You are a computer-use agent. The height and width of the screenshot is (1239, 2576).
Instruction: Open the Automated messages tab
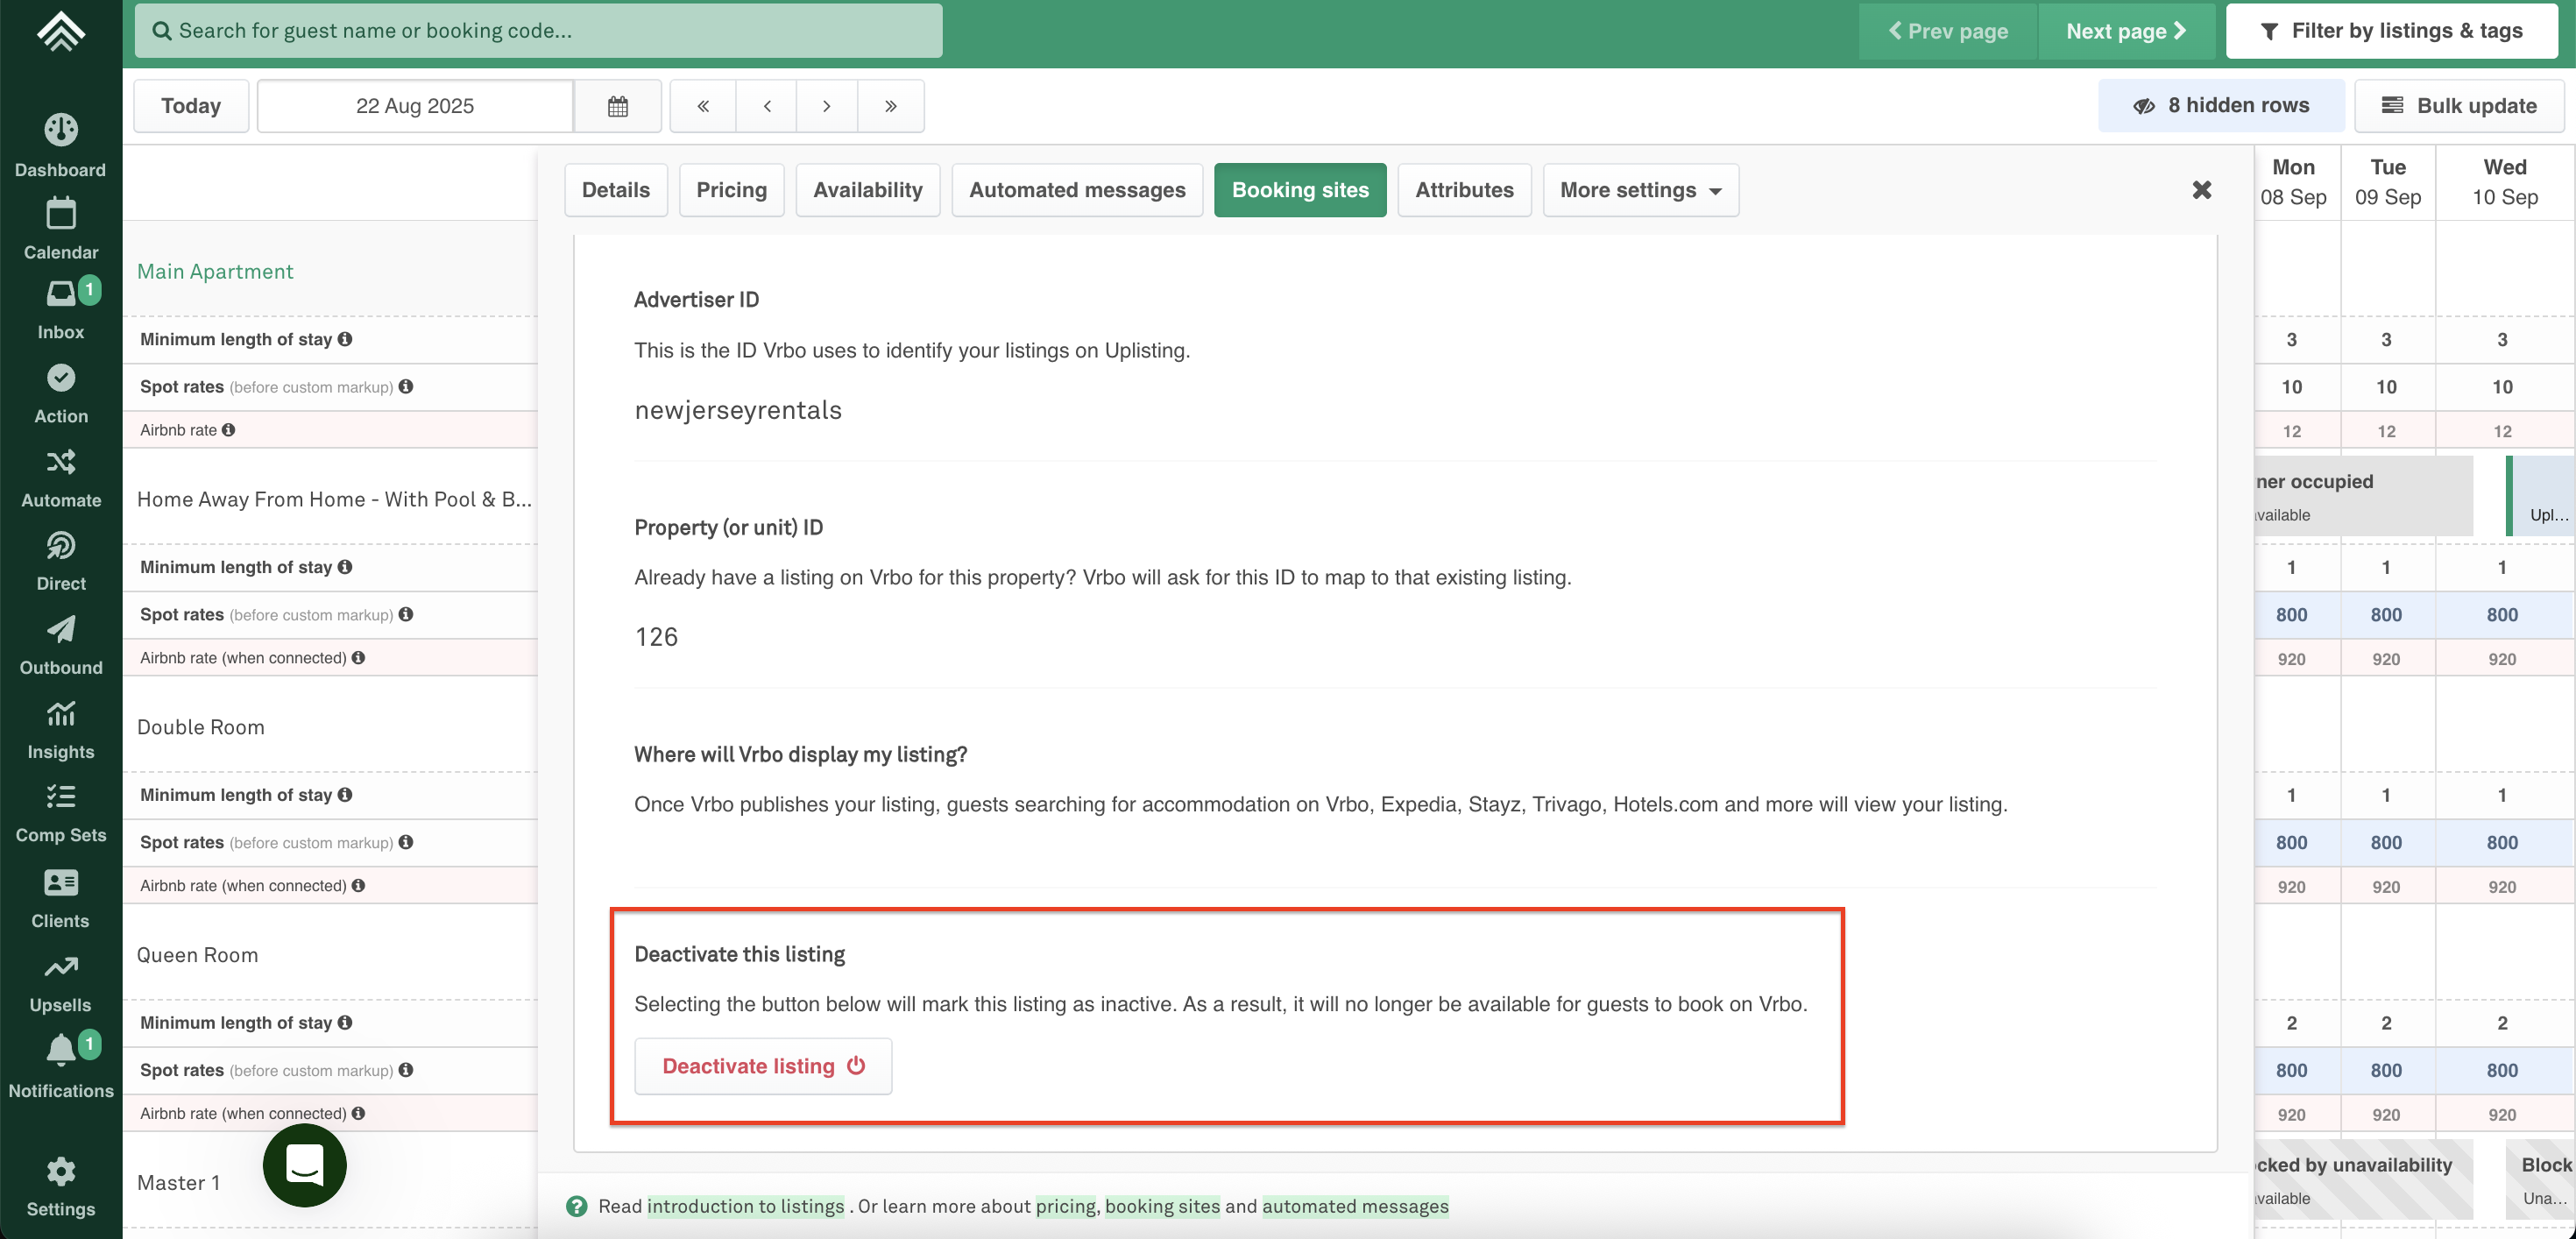click(x=1077, y=190)
